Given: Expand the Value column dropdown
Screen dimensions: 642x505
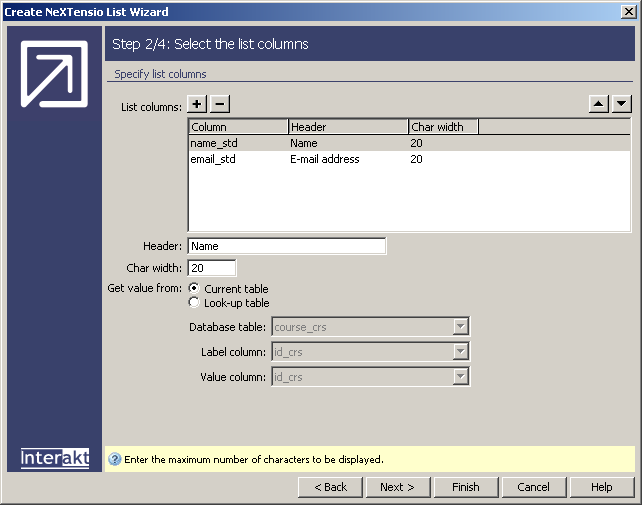Looking at the screenshot, I should point(460,377).
